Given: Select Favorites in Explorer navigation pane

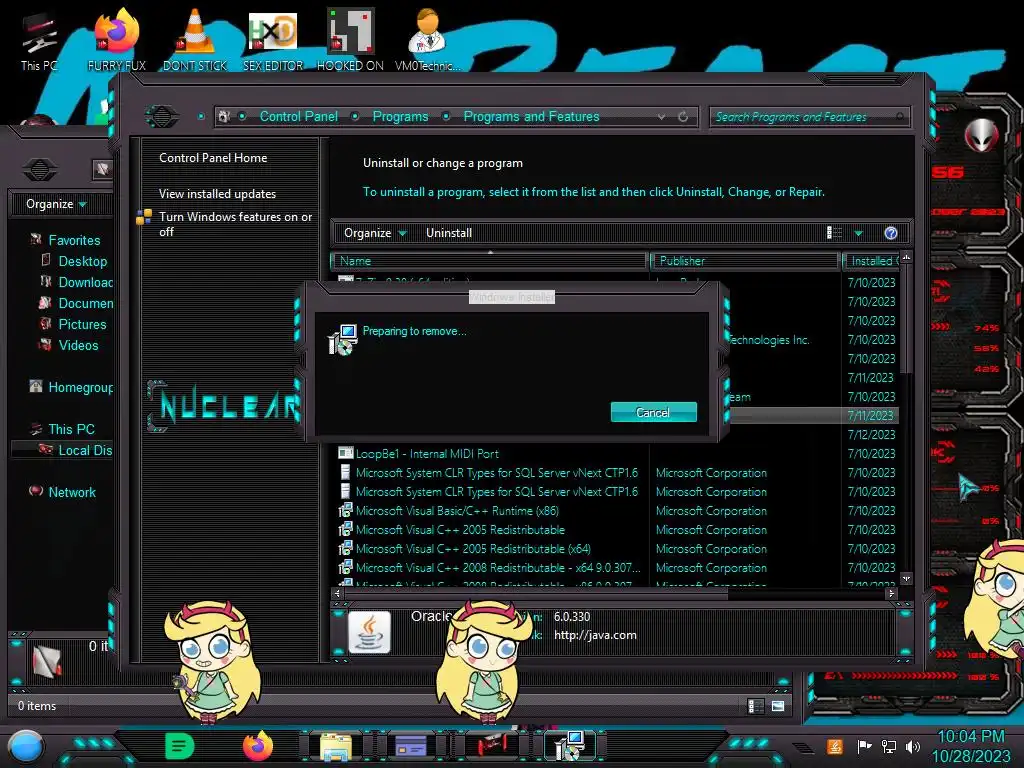Looking at the screenshot, I should 74,240.
